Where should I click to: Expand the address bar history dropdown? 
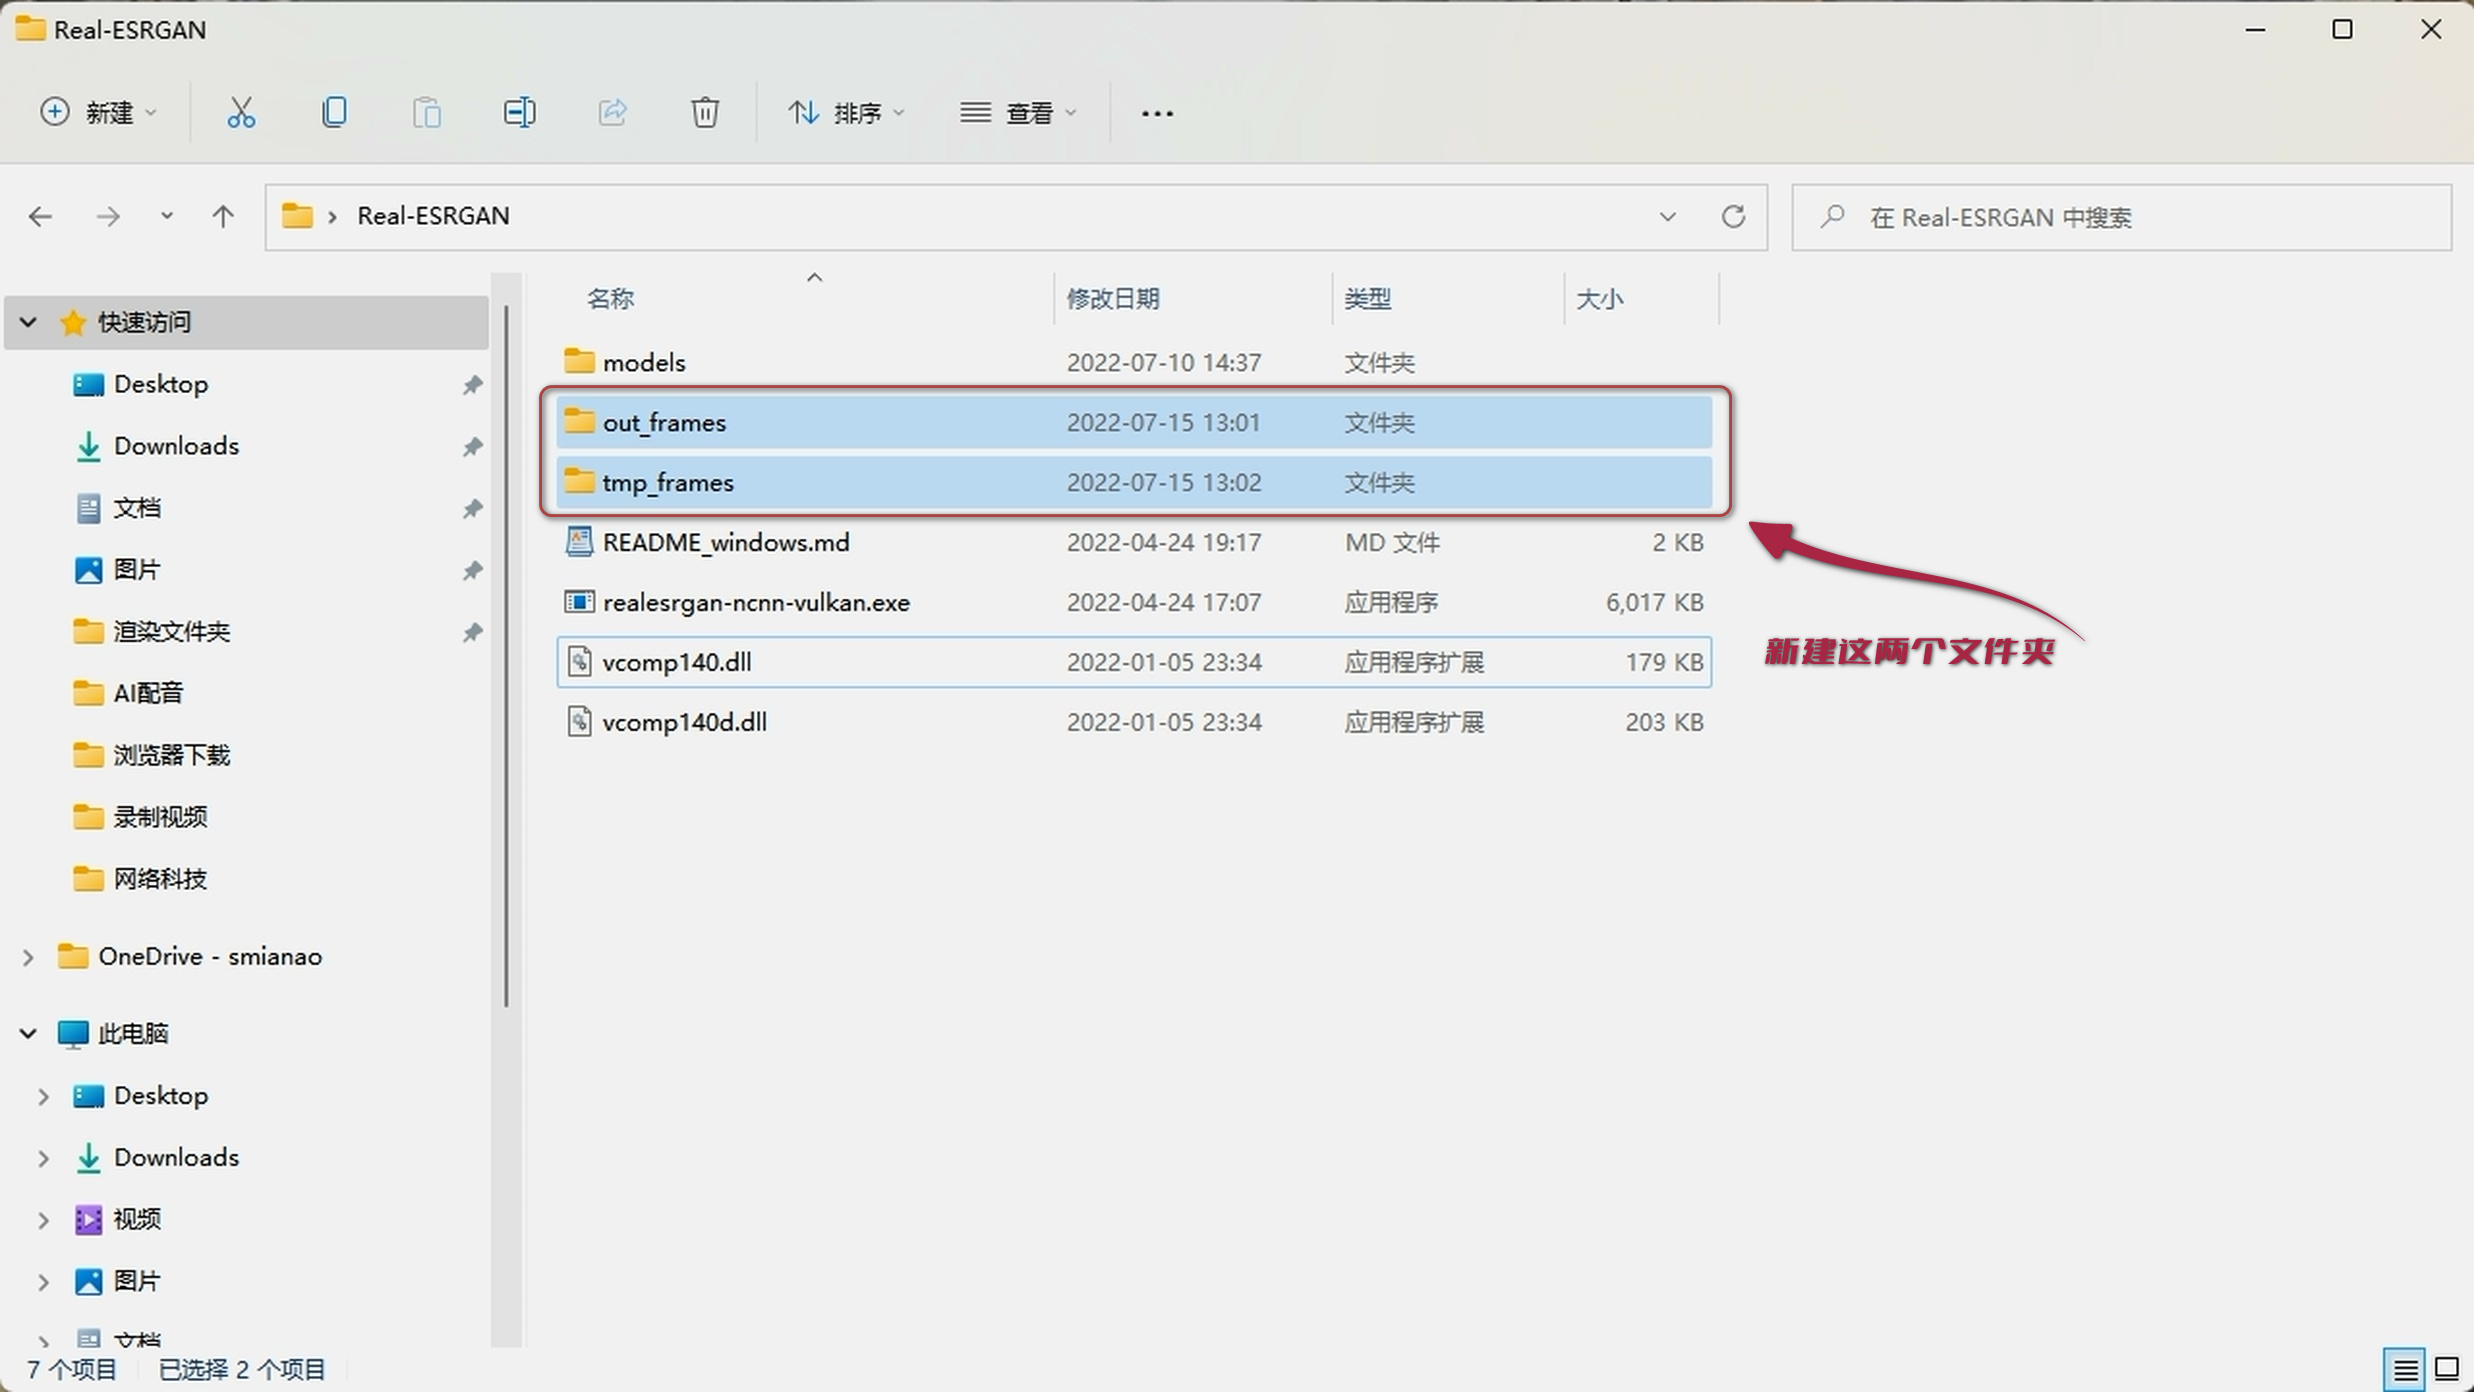pos(1667,216)
